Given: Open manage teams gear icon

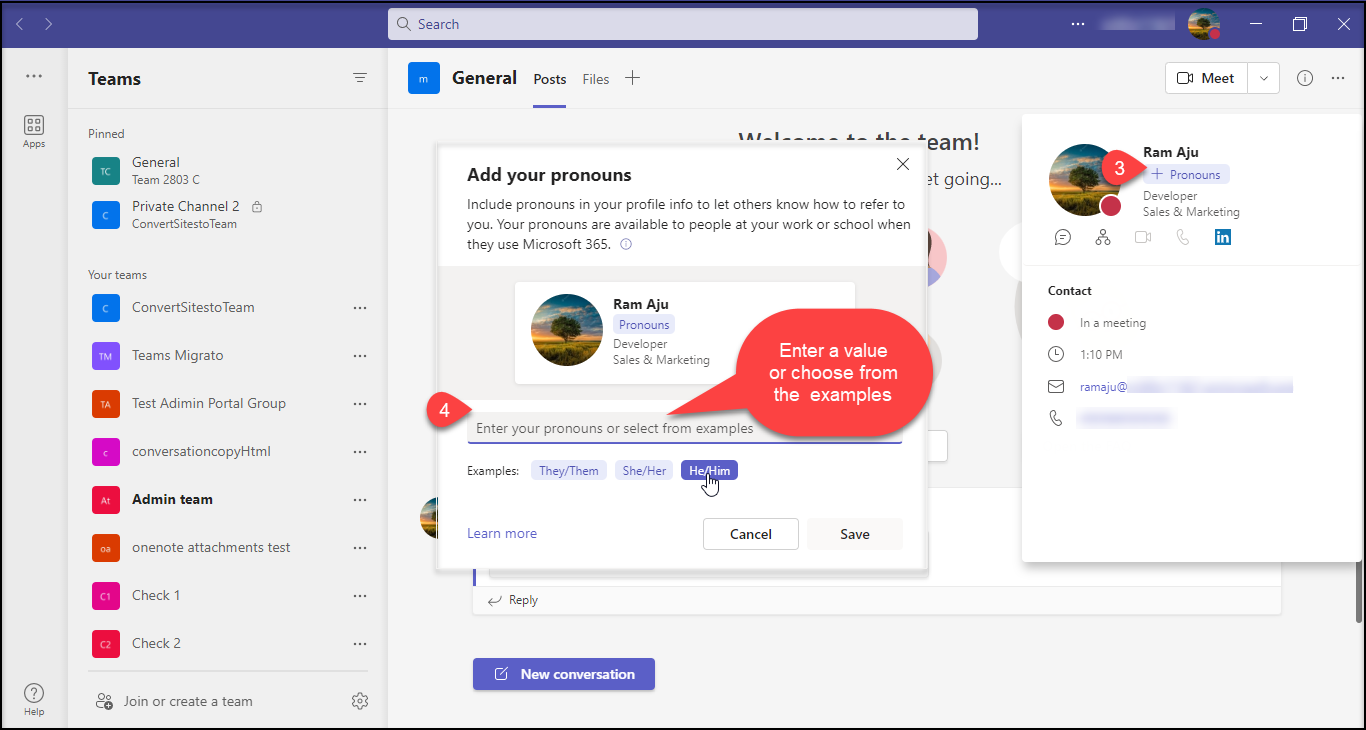Looking at the screenshot, I should 360,701.
